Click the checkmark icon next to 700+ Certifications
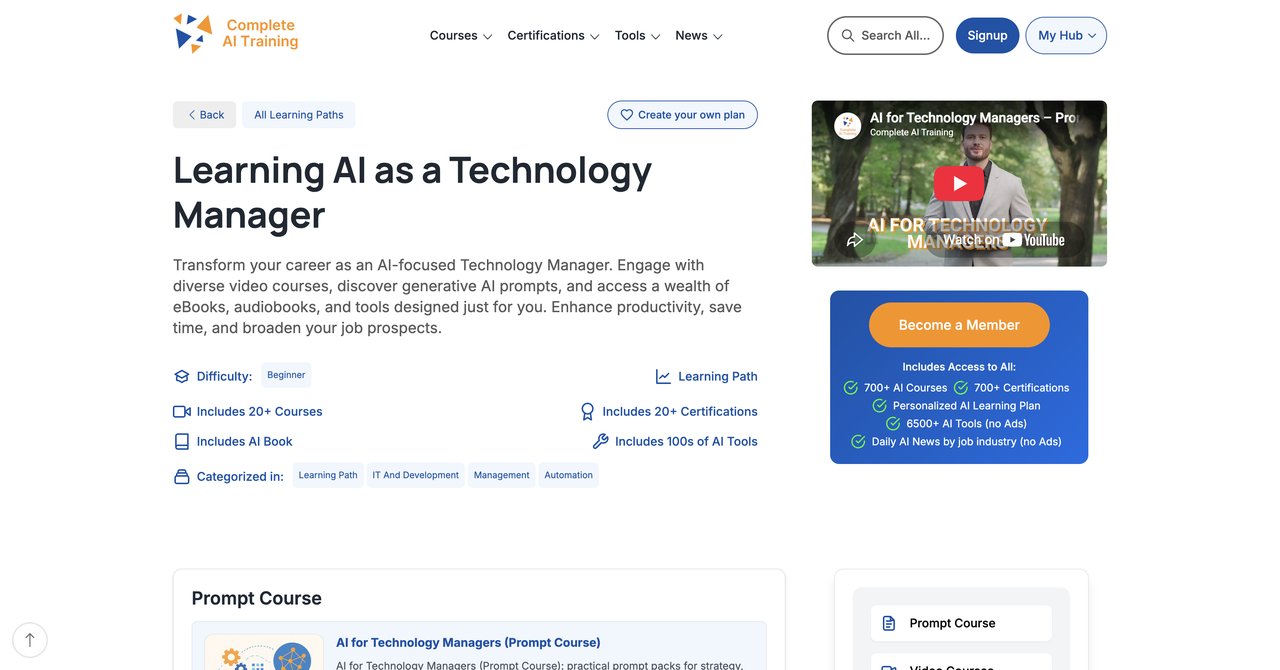This screenshot has height=670, width=1280. pyautogui.click(x=961, y=388)
